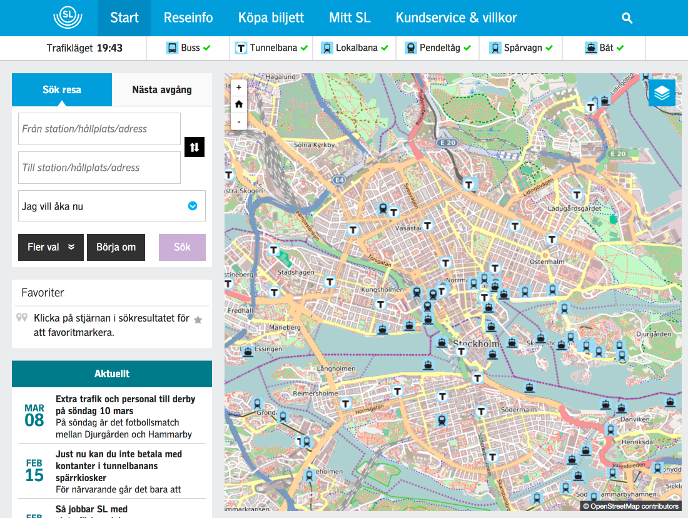The width and height of the screenshot is (688, 518).
Task: Zoom out on the map
Action: click(238, 121)
